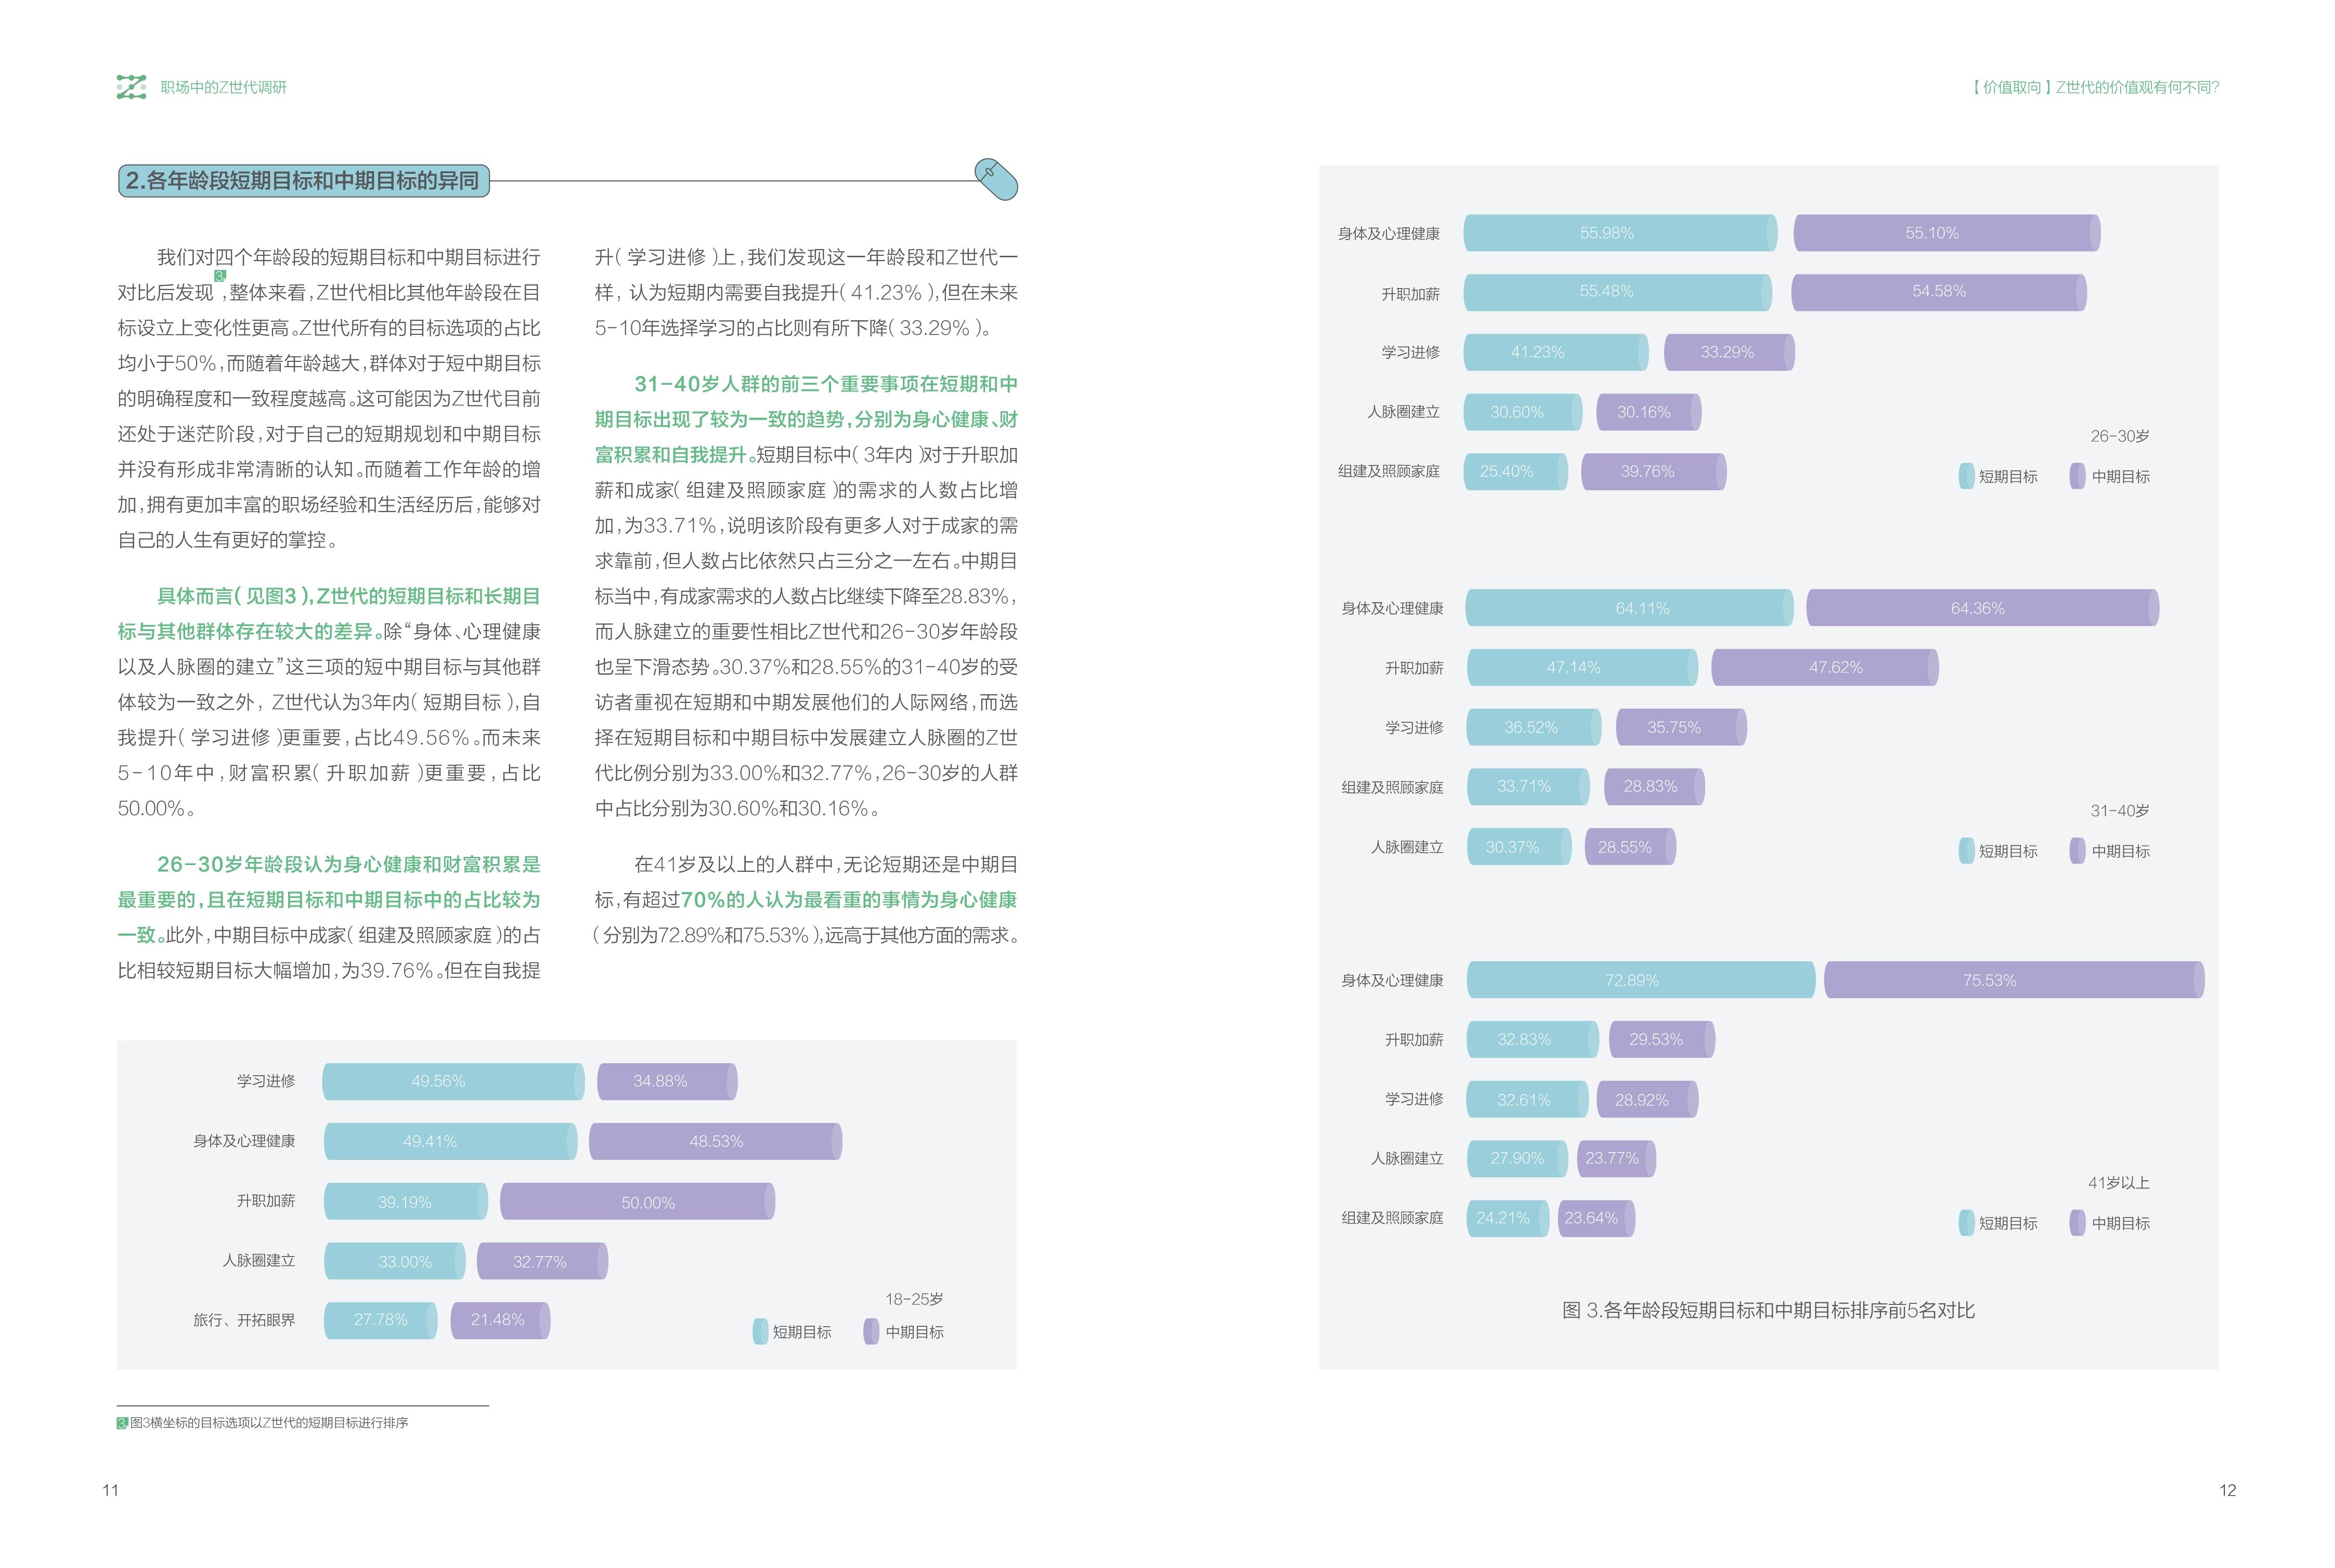Click the green superscript footnote marker in the paragraph
The height and width of the screenshot is (1568, 2335).
pyautogui.click(x=220, y=276)
